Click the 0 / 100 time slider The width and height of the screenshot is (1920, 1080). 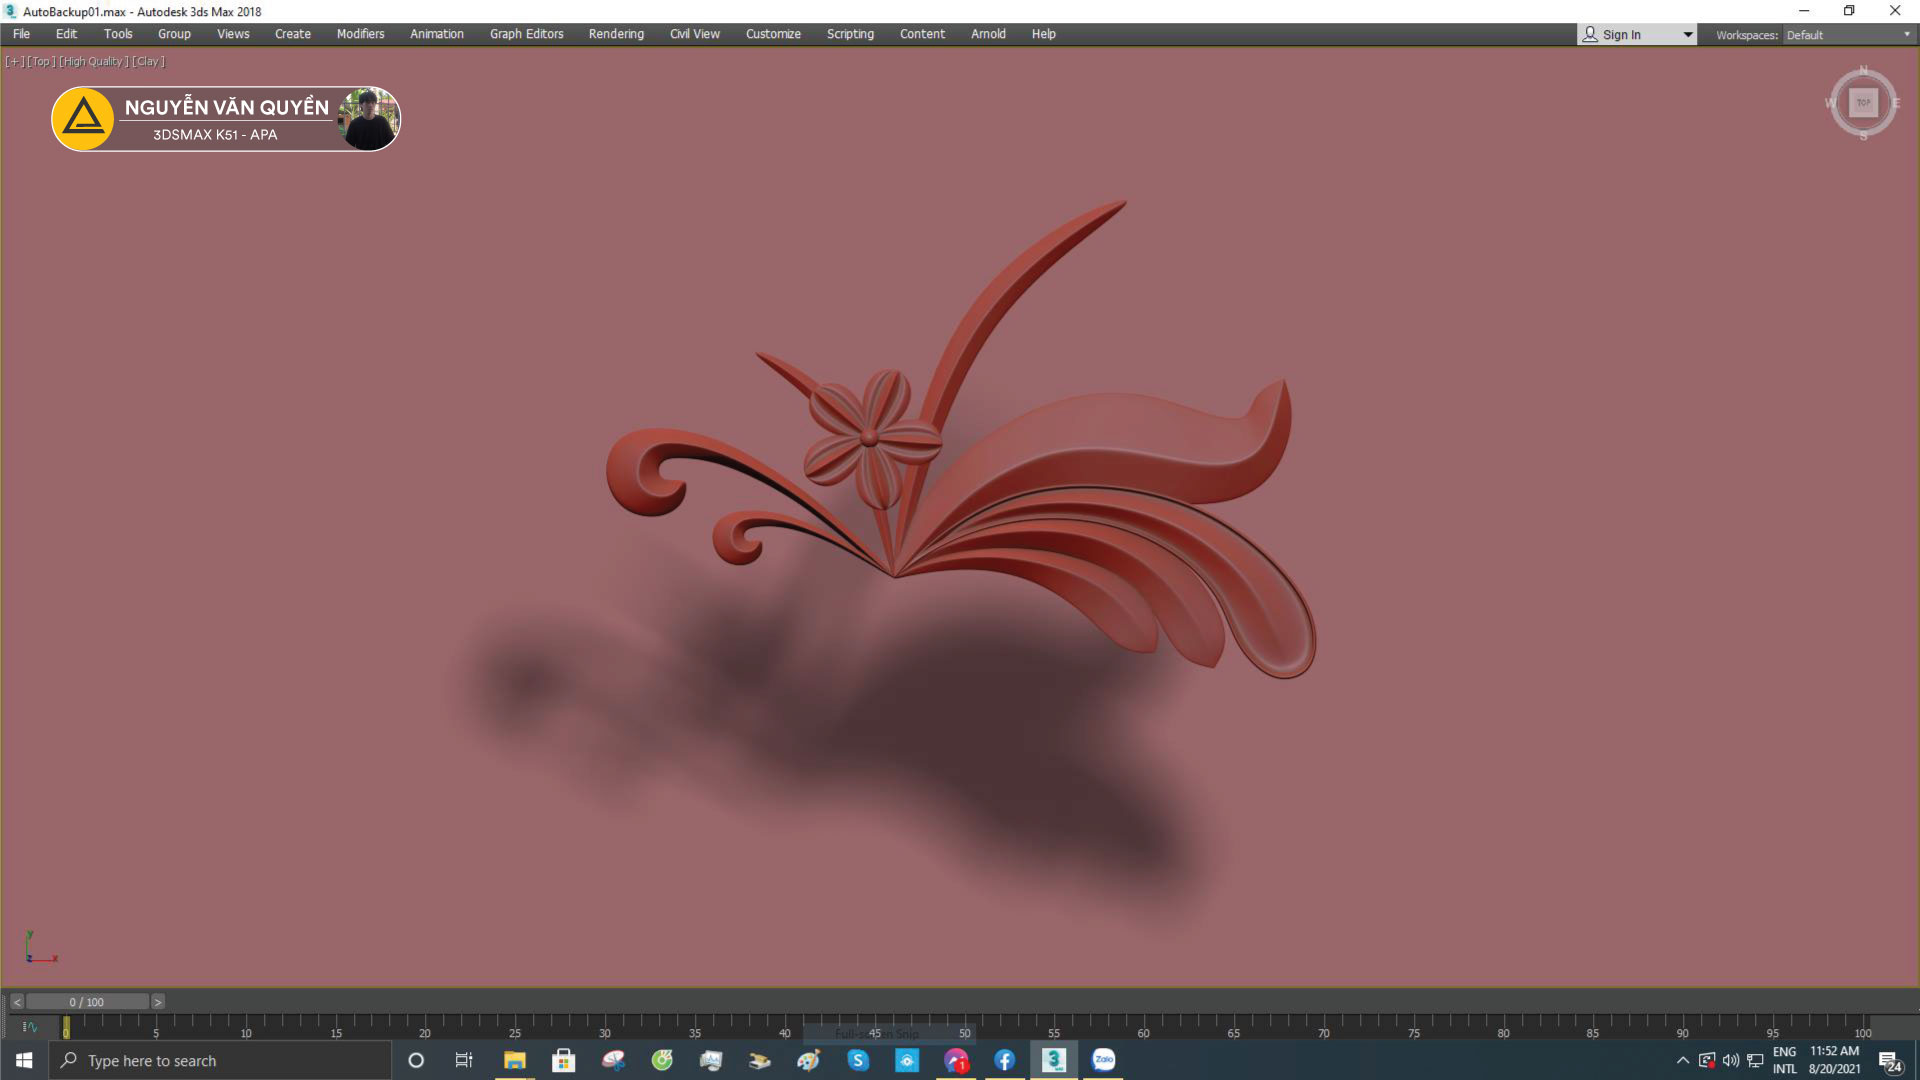[87, 1002]
